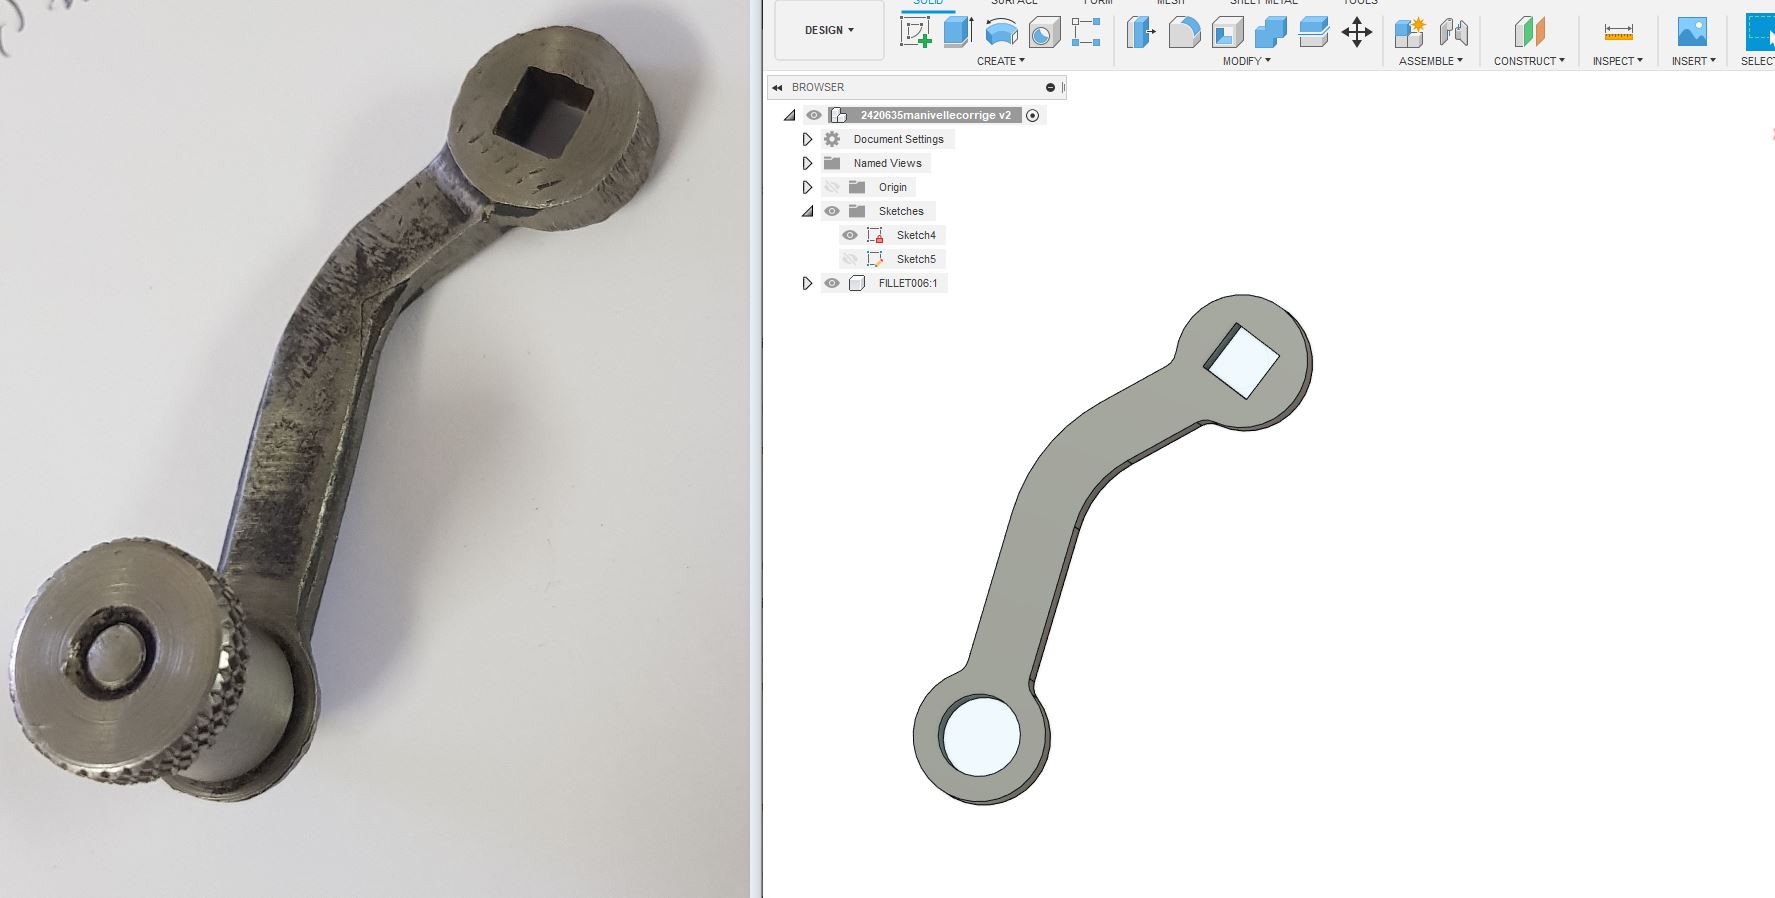Open the MODIFY dropdown menu
The image size is (1775, 898).
tap(1247, 61)
